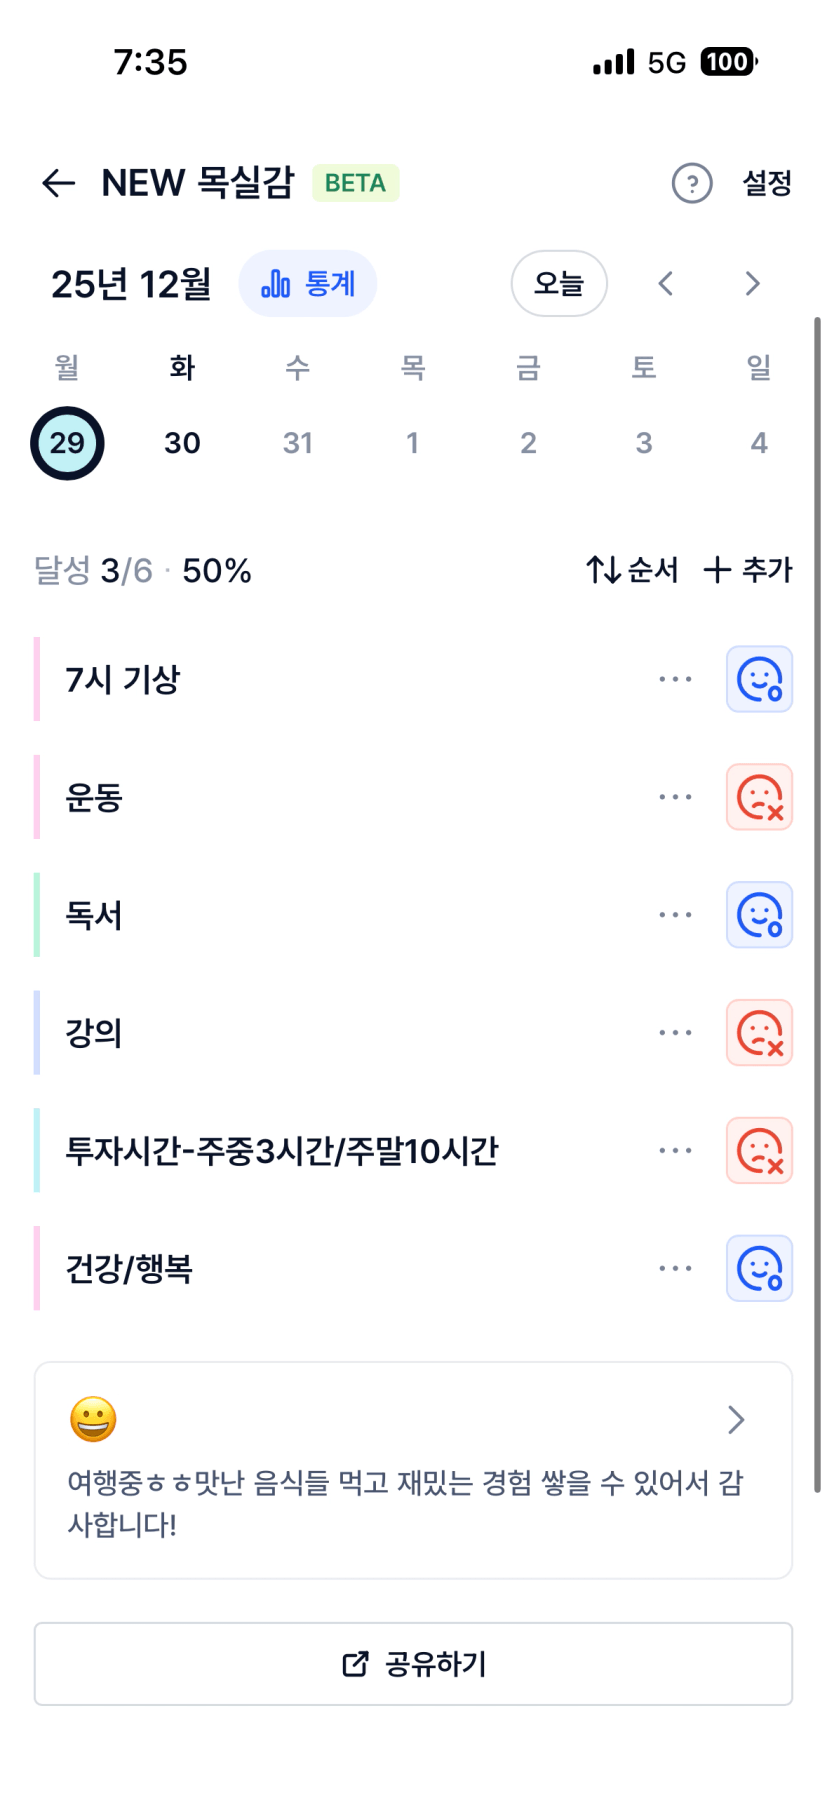This screenshot has width=827, height=1793.
Task: Open the help question mark icon
Action: click(x=692, y=183)
